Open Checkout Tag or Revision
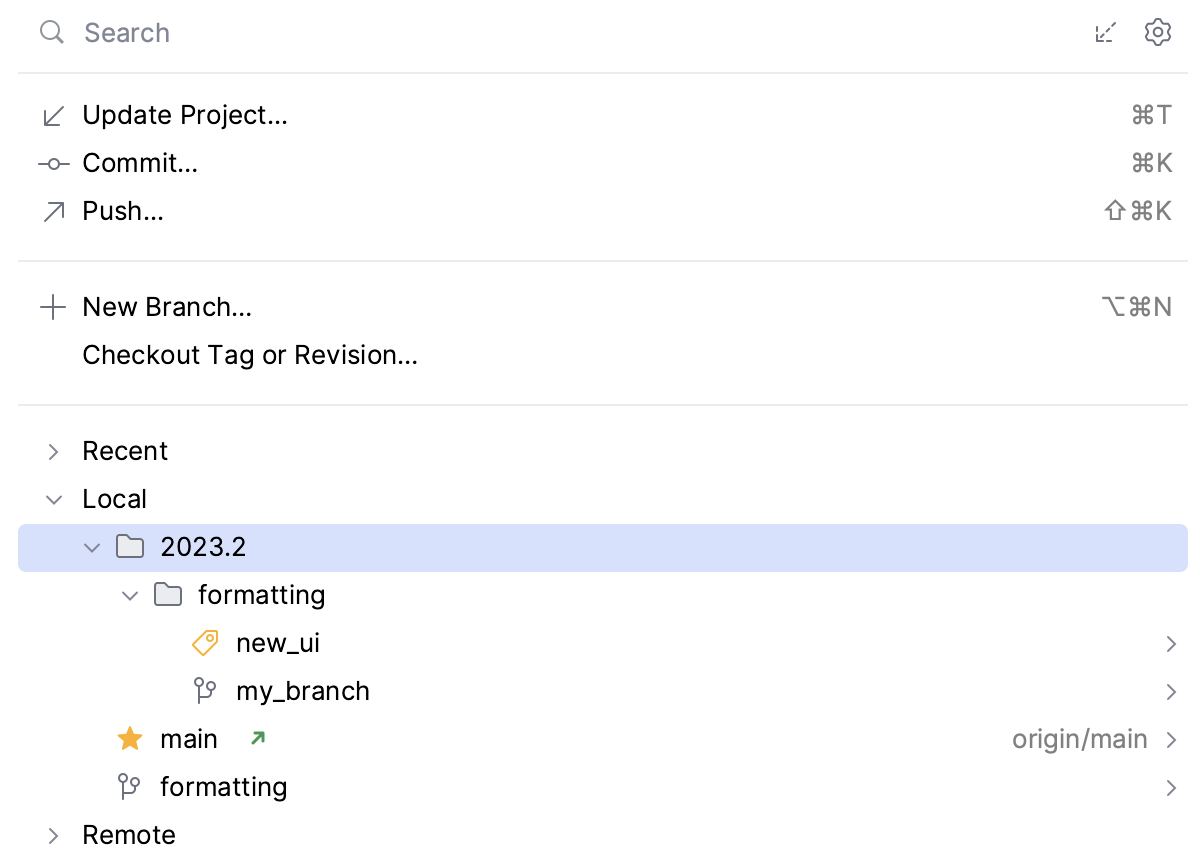The height and width of the screenshot is (860, 1200). (x=250, y=355)
